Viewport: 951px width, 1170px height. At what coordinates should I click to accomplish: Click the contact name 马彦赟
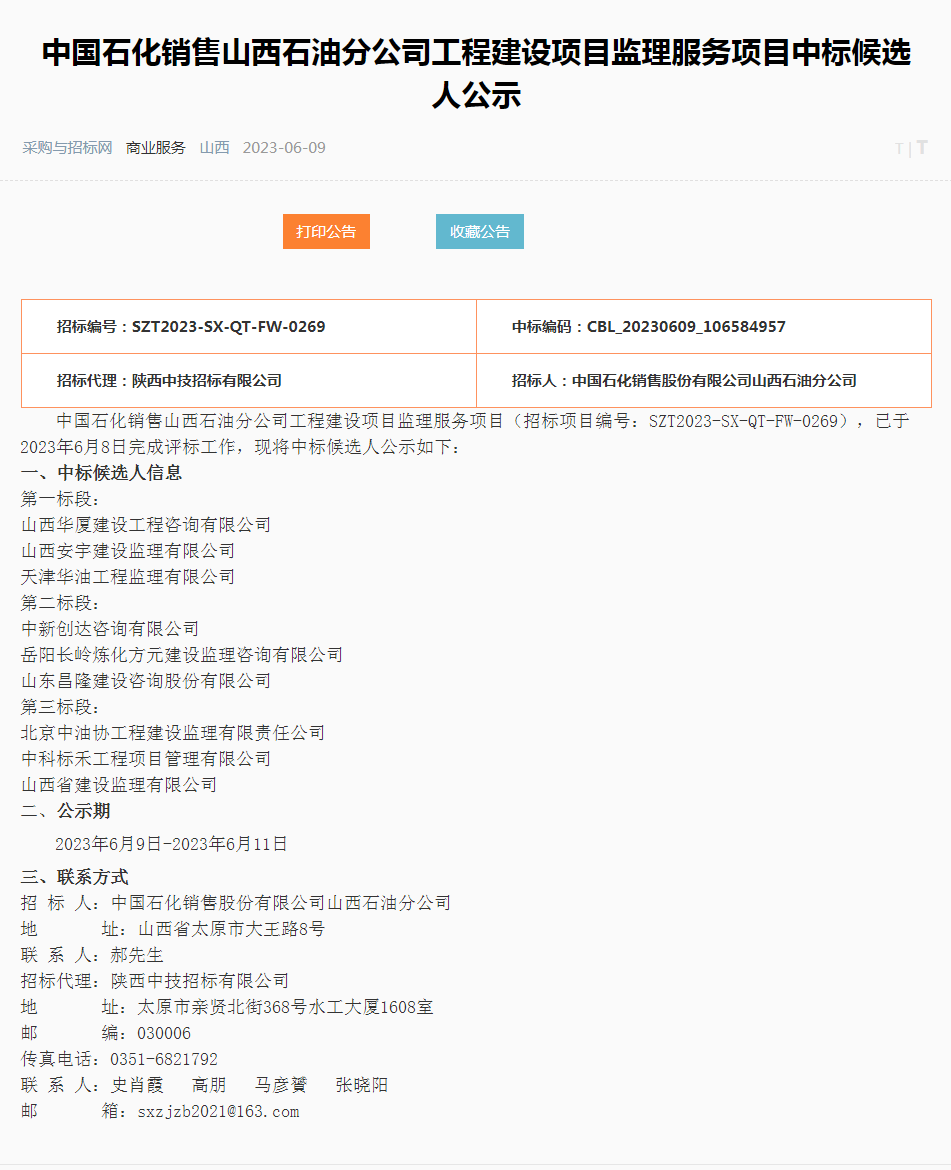click(x=281, y=1086)
